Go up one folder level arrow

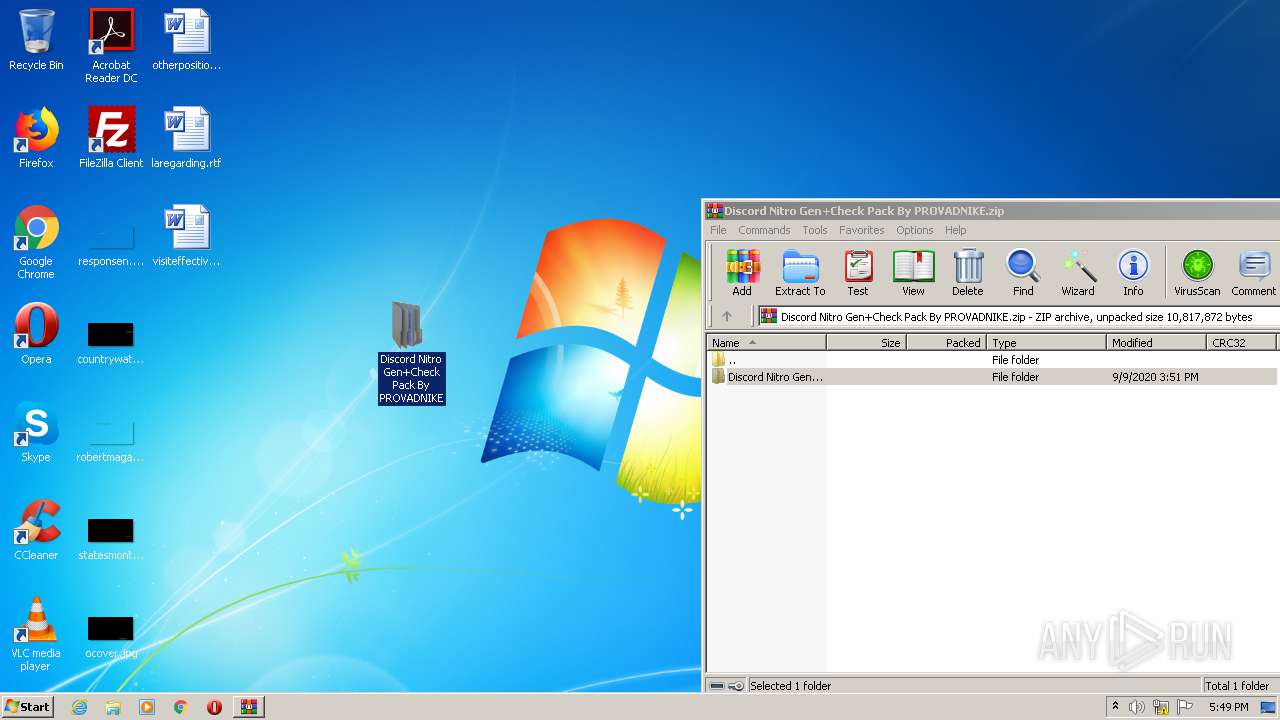coord(727,316)
